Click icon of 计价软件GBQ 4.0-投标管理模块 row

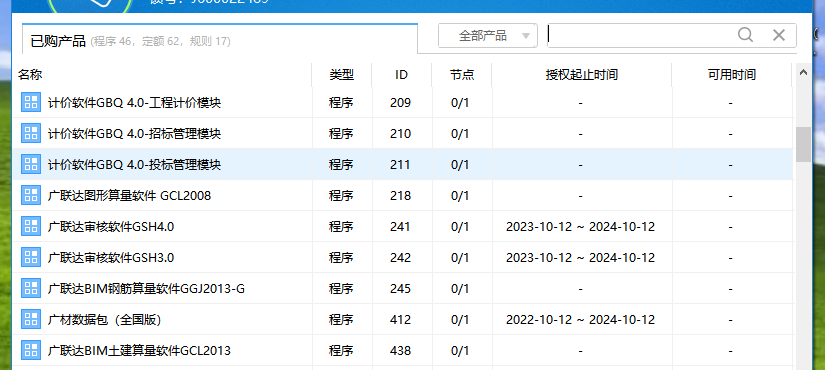(31, 164)
